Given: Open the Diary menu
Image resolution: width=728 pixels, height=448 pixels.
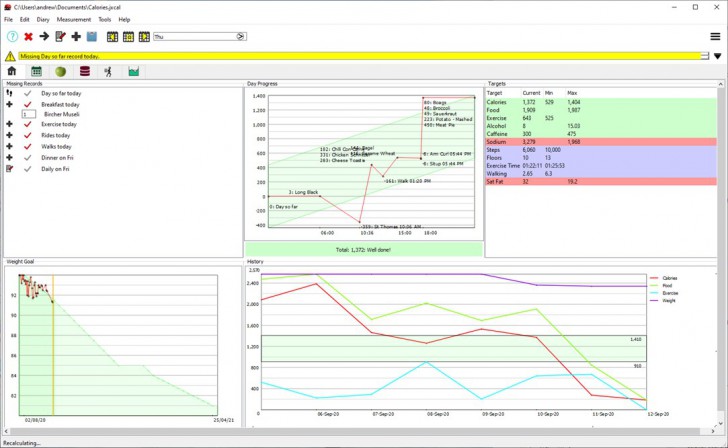Looking at the screenshot, I should pos(43,19).
